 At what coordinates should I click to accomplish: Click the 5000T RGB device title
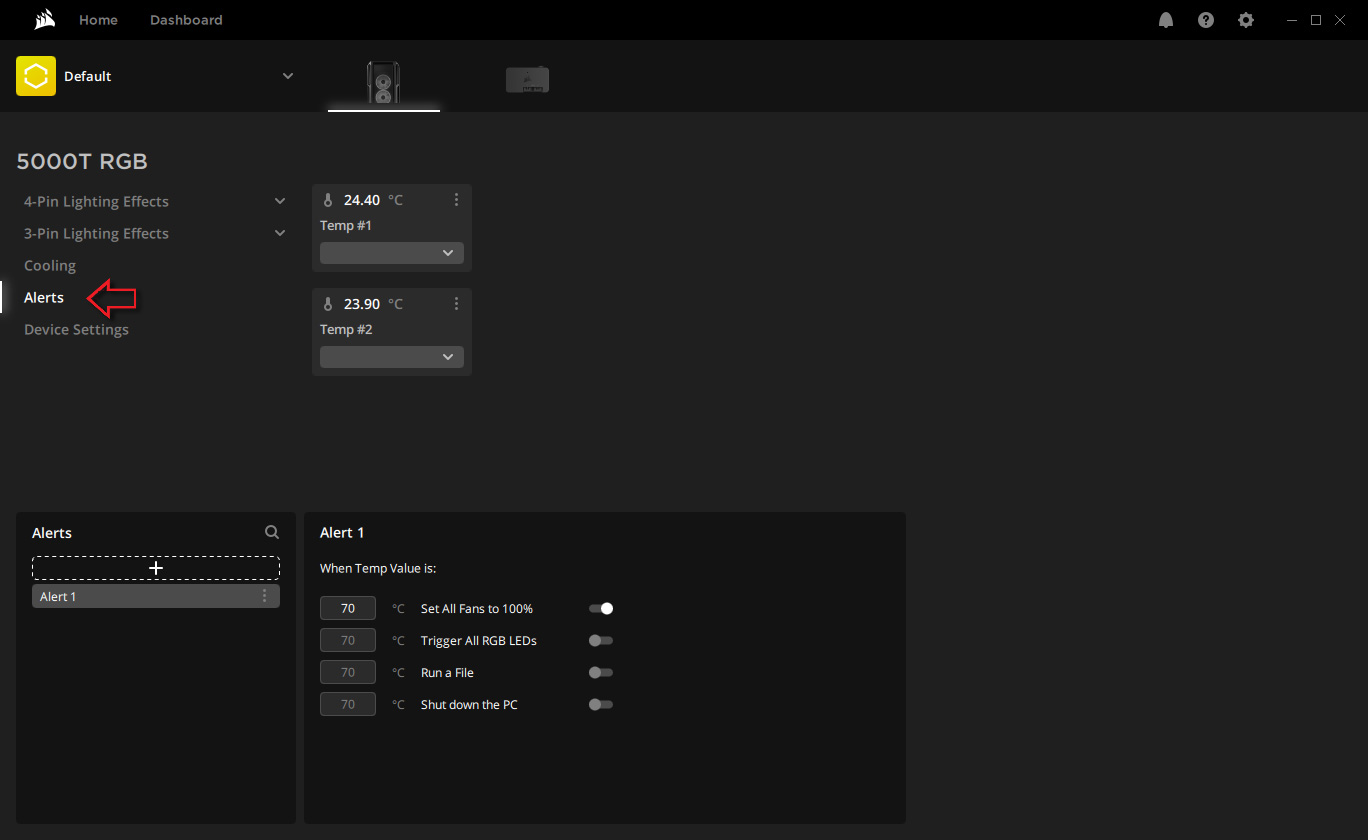[82, 162]
